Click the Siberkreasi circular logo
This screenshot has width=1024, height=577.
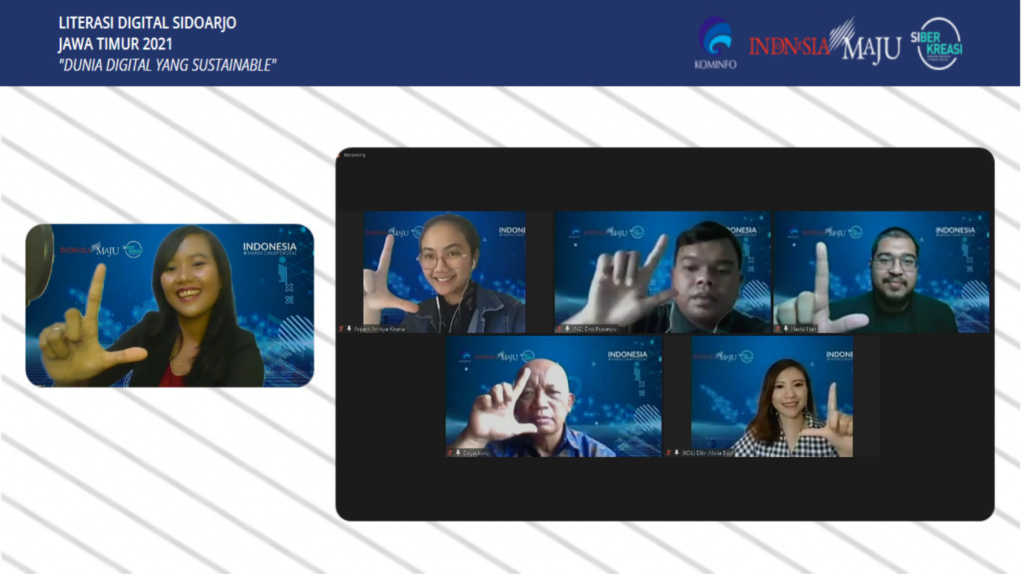coord(939,43)
